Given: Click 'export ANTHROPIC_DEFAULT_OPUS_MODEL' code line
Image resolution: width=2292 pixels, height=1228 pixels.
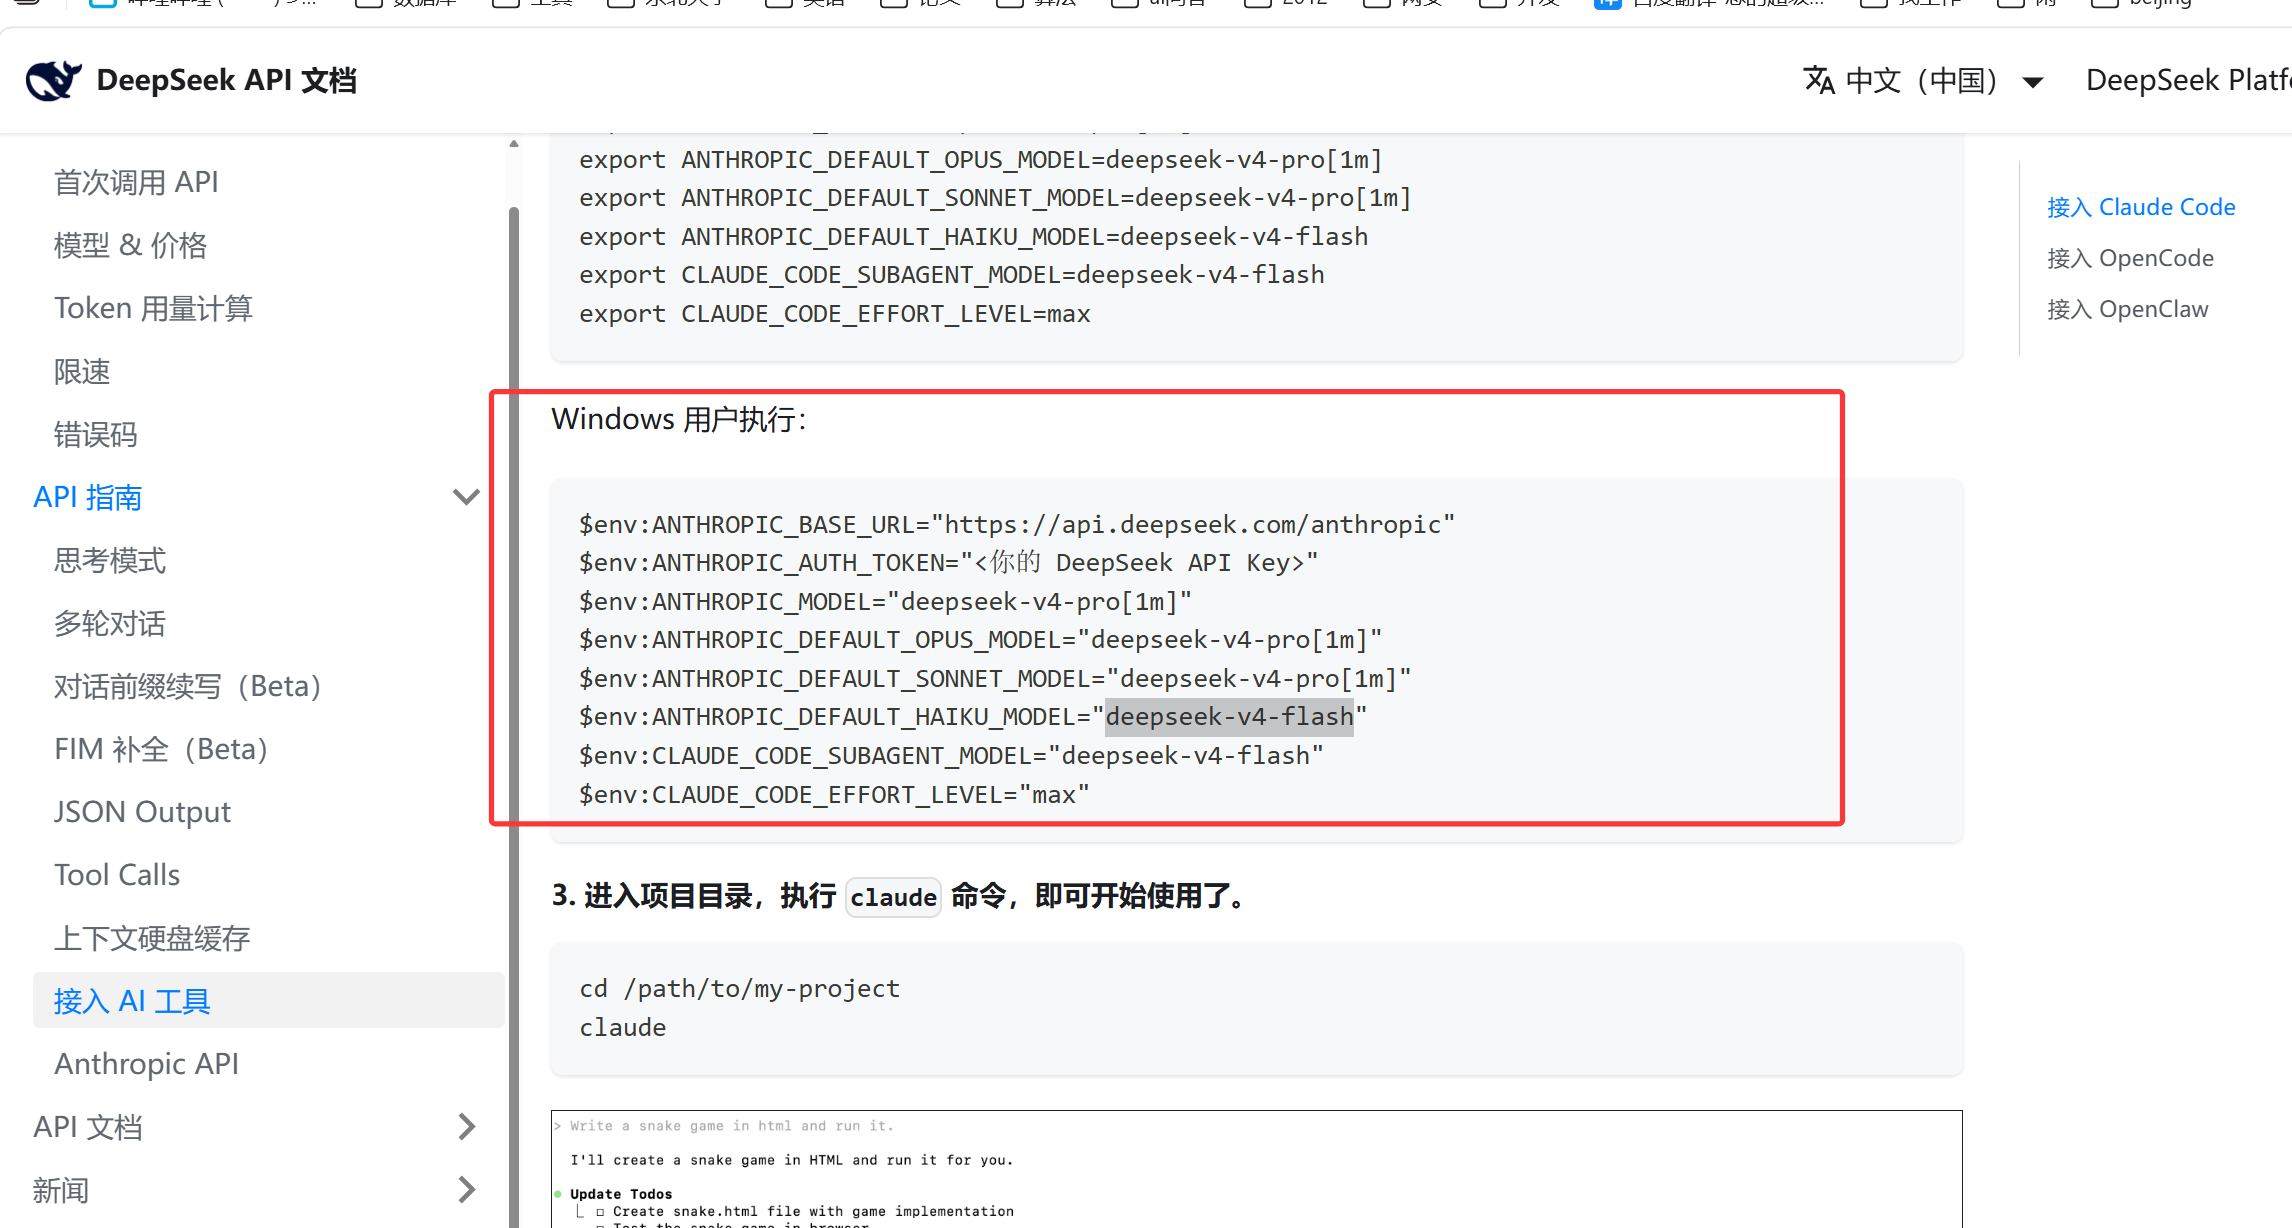Looking at the screenshot, I should [x=980, y=160].
